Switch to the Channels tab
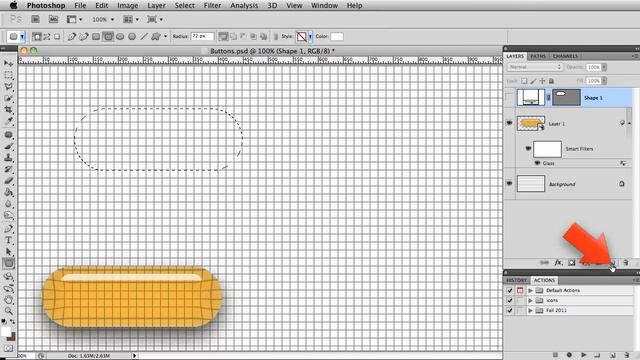Screen dimensions: 640x360 coord(565,56)
